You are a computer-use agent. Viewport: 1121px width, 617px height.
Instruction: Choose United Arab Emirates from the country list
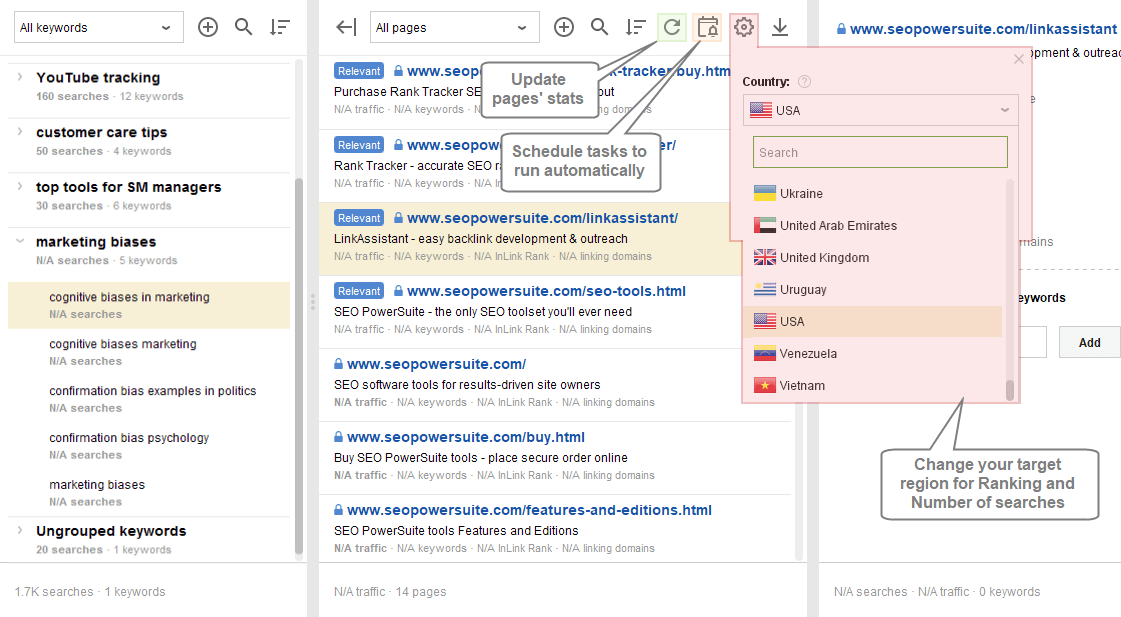873,226
